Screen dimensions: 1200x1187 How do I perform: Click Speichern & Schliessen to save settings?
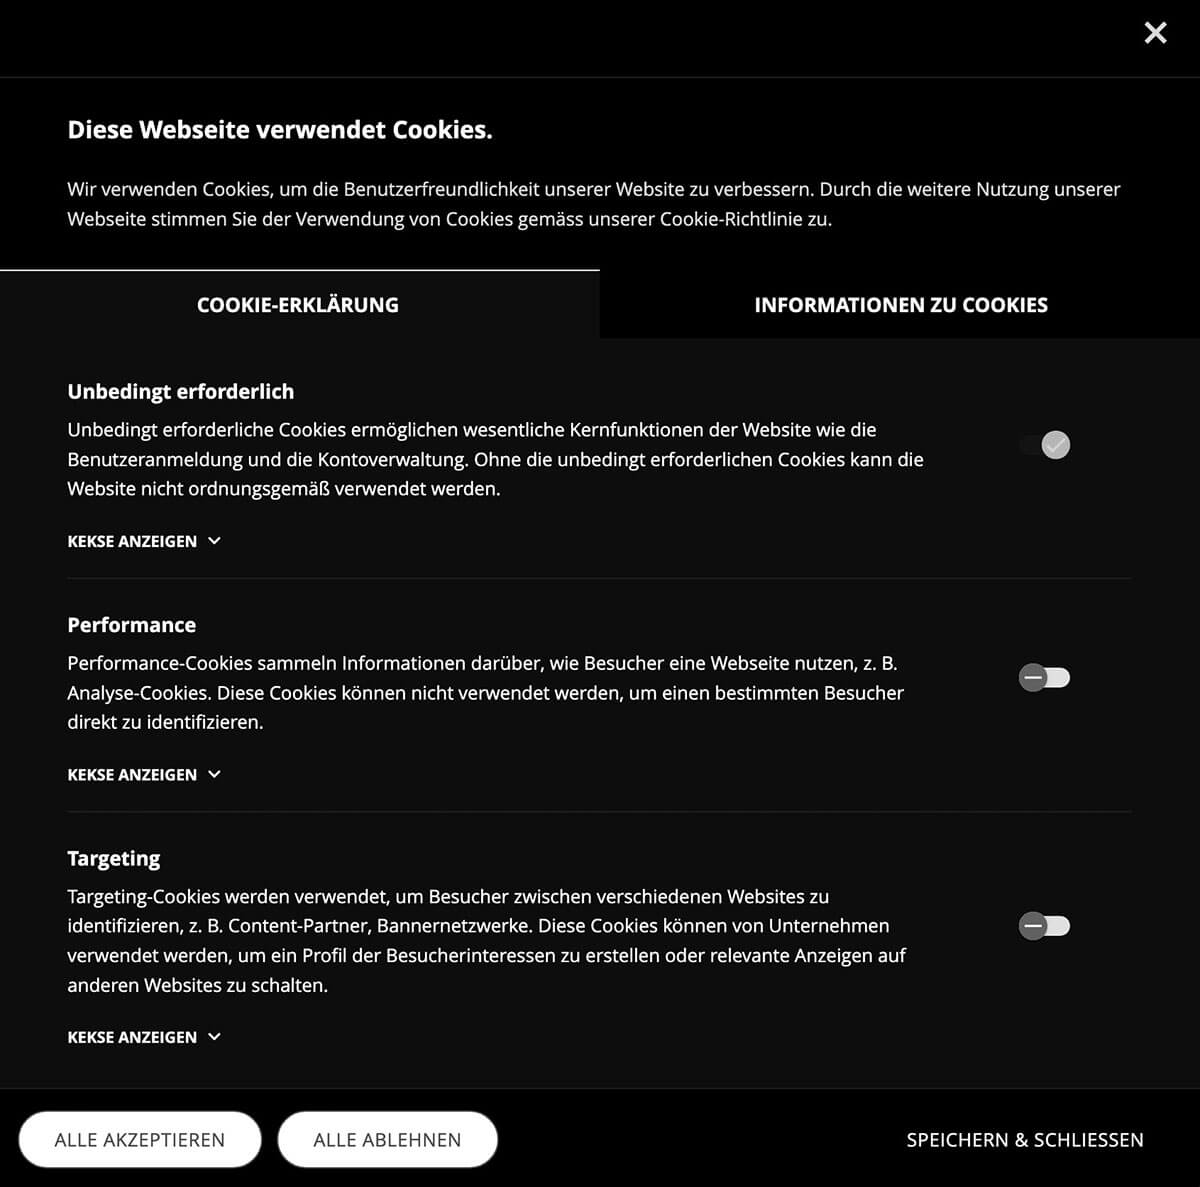point(1025,1139)
